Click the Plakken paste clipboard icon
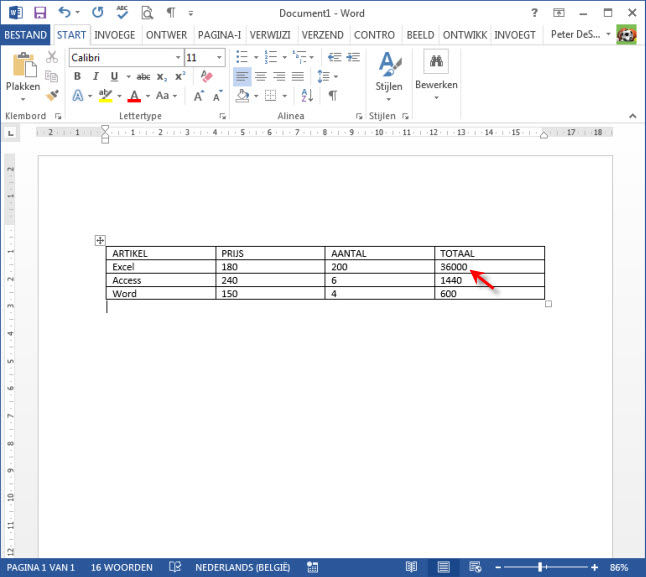This screenshot has width=646, height=577. tap(24, 65)
